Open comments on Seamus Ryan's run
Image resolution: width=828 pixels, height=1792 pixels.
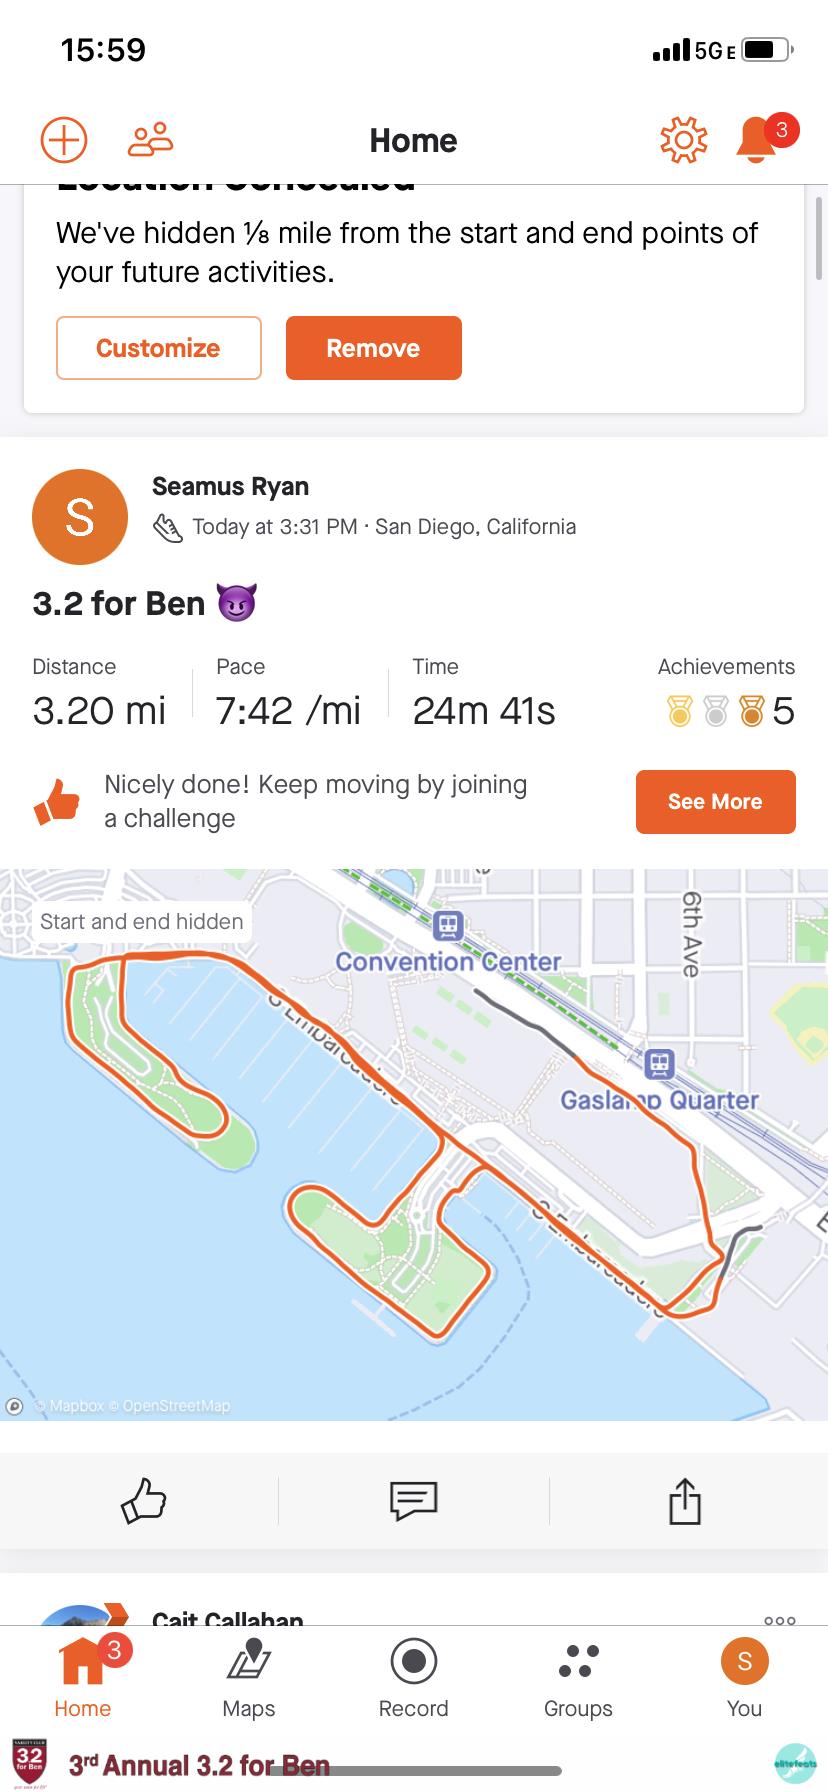[413, 1500]
